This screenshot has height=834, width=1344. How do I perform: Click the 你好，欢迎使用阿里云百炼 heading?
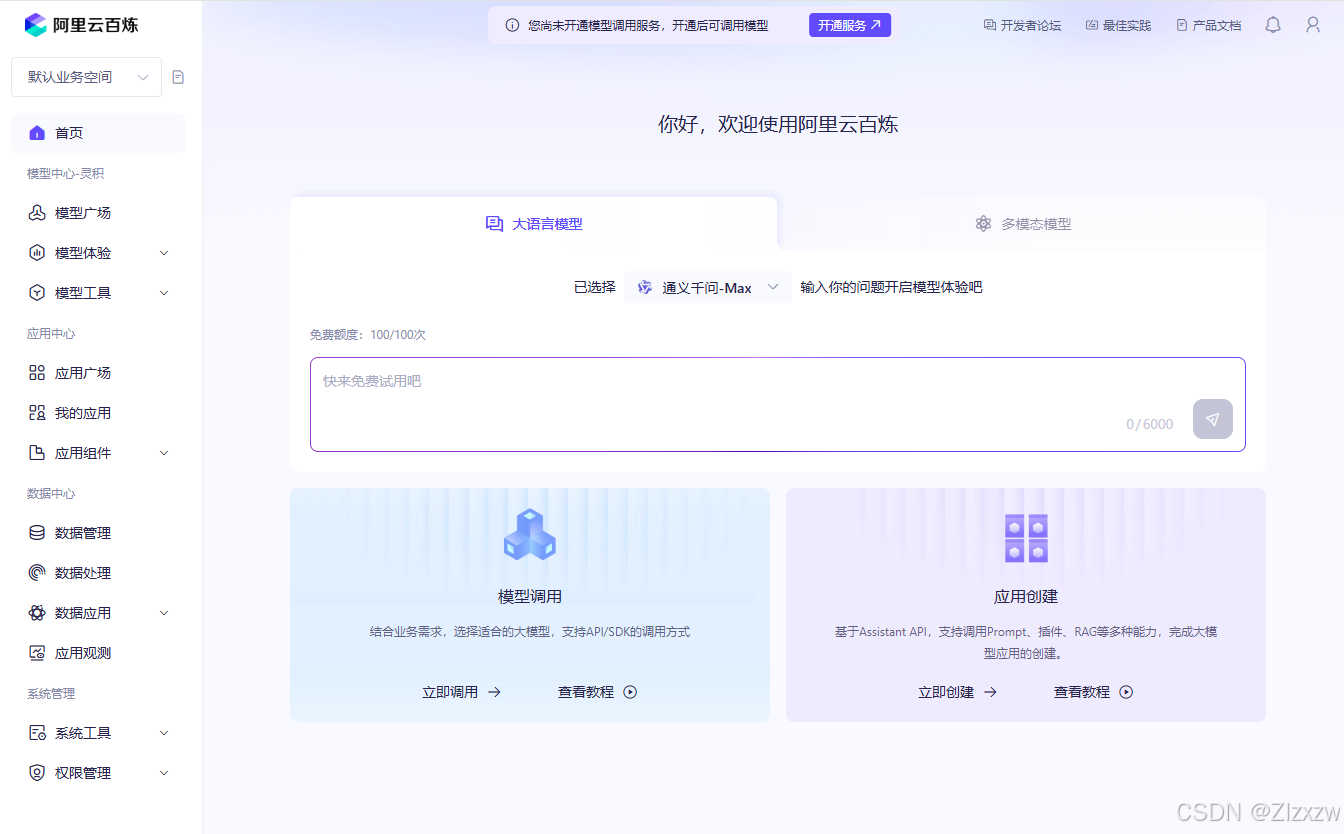(778, 124)
